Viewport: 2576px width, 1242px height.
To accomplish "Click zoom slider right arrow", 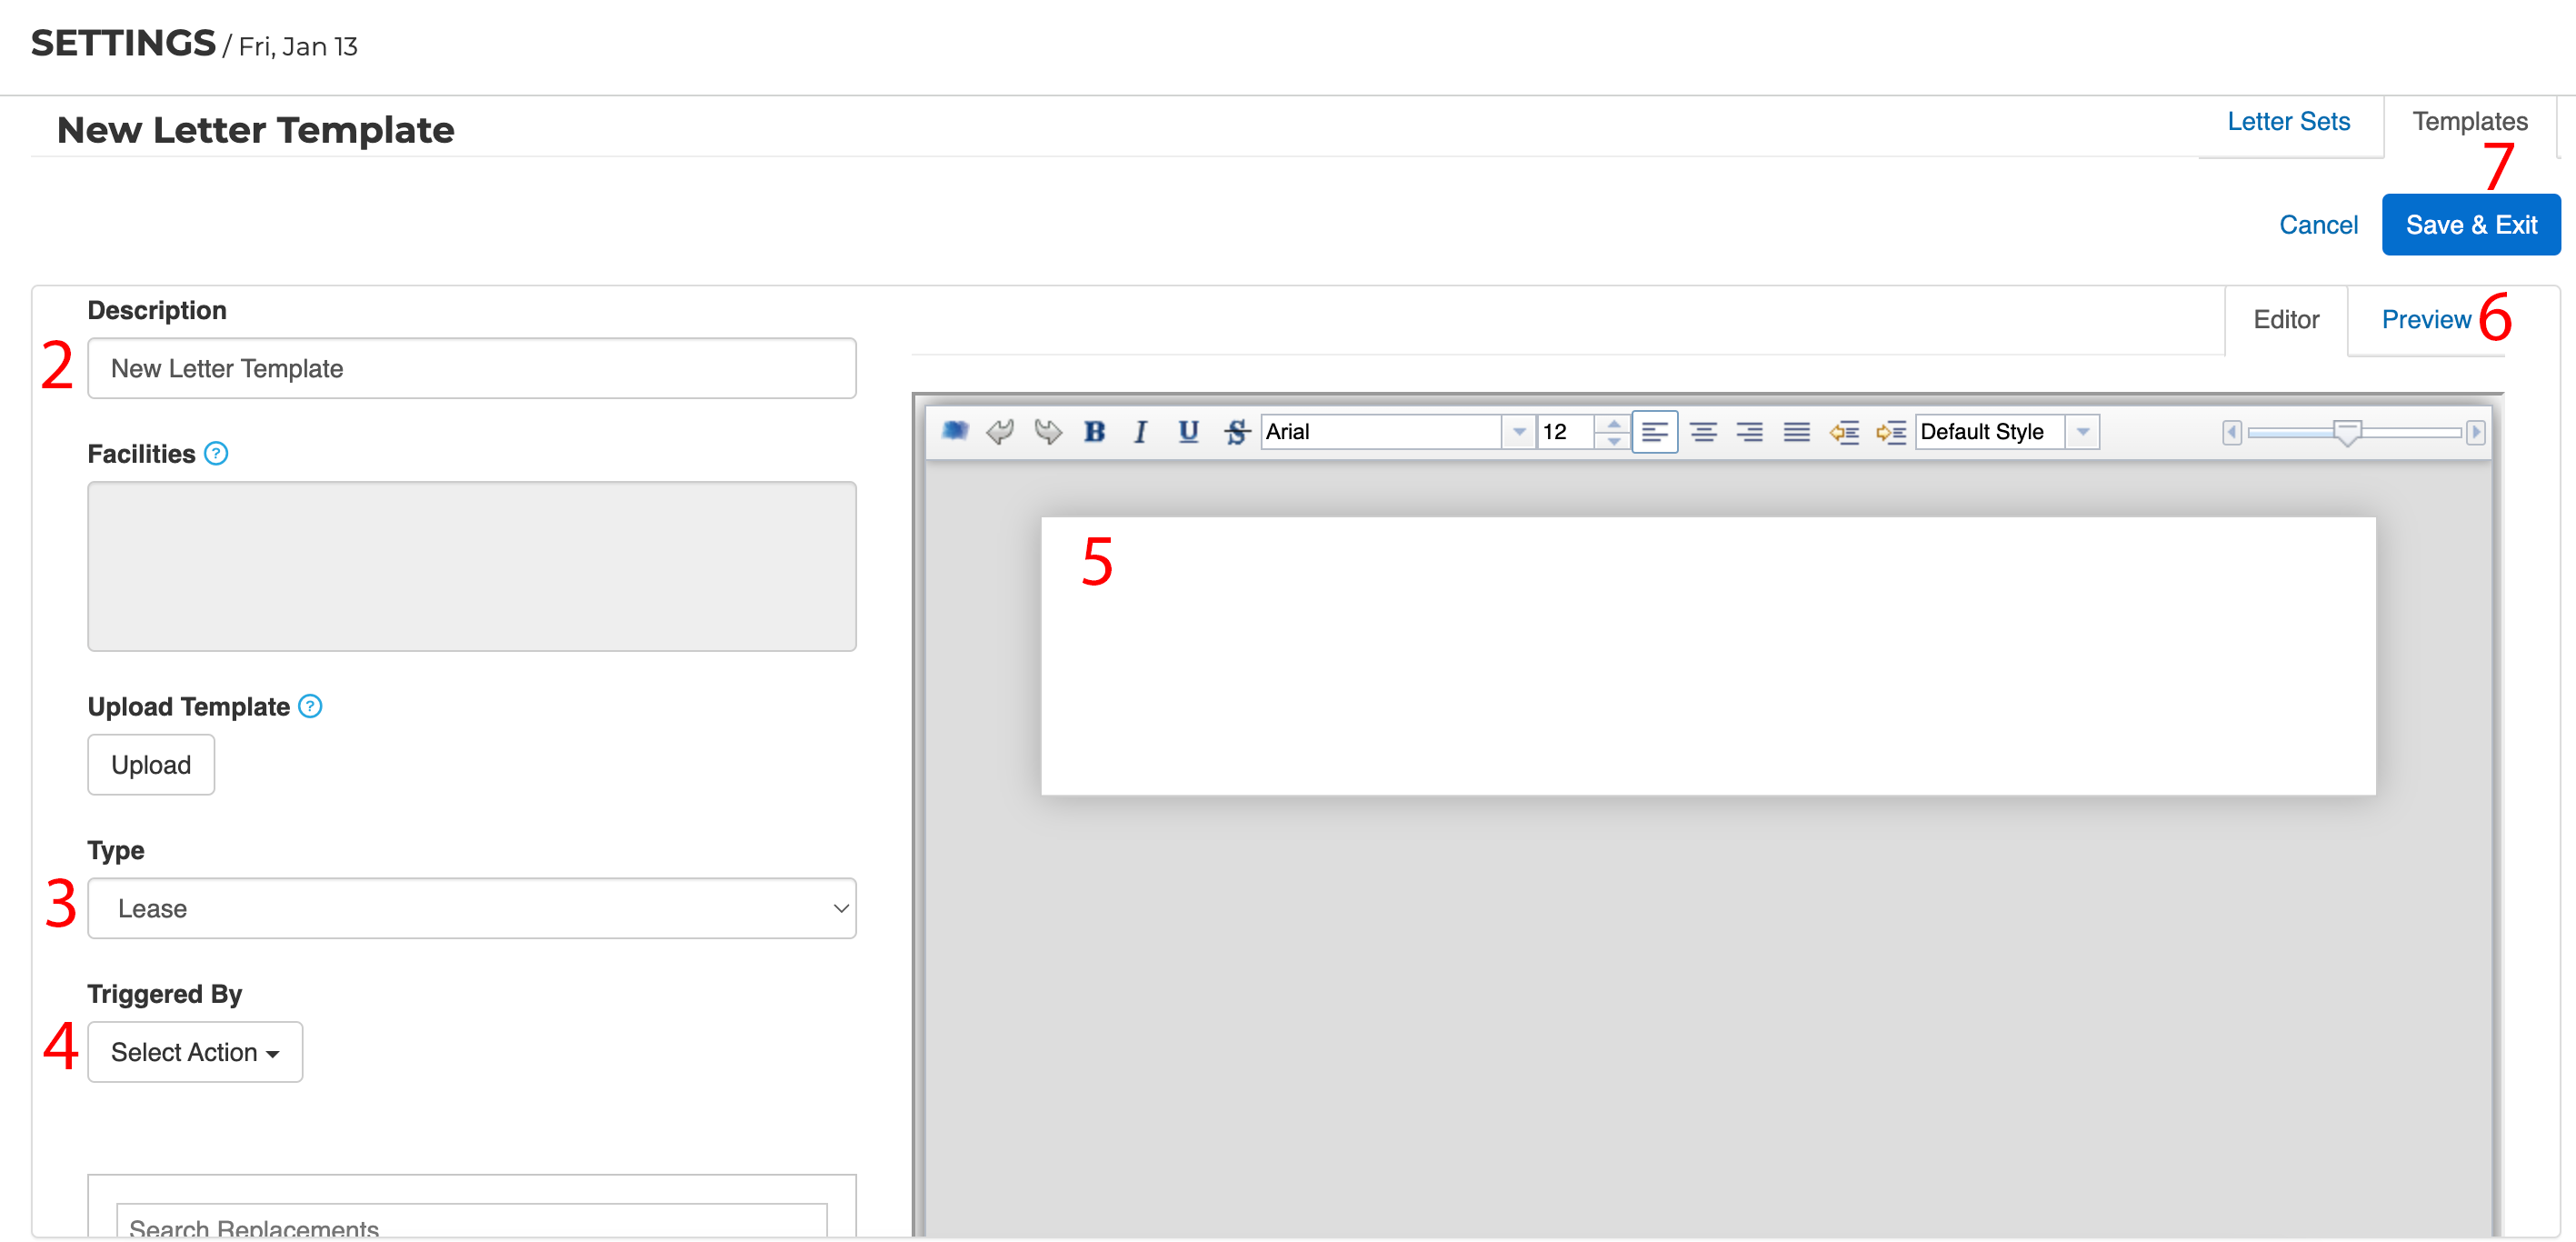I will (2475, 432).
